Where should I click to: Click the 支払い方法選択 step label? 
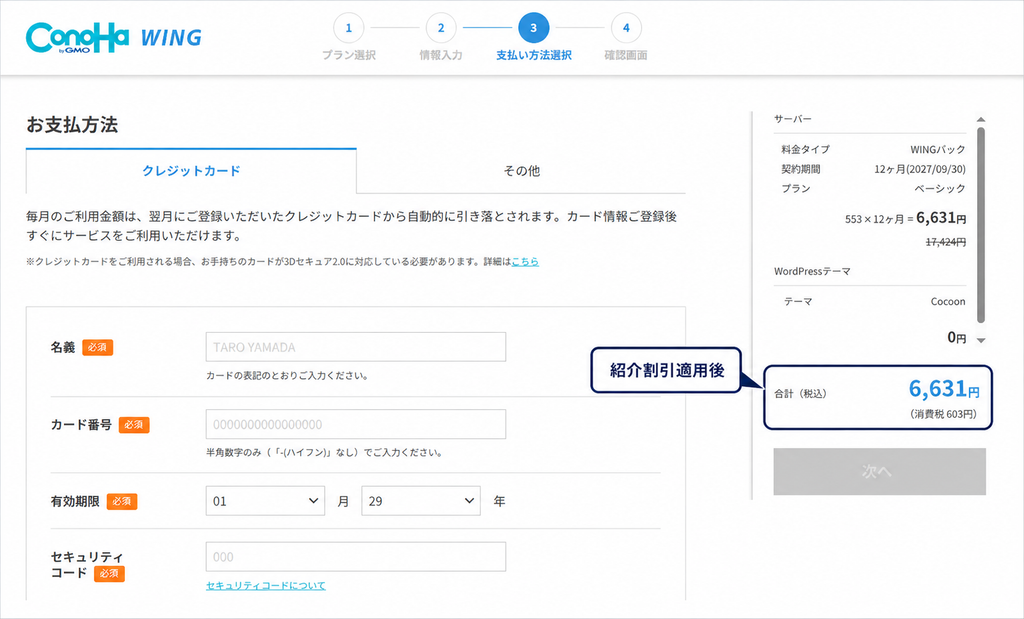(534, 56)
